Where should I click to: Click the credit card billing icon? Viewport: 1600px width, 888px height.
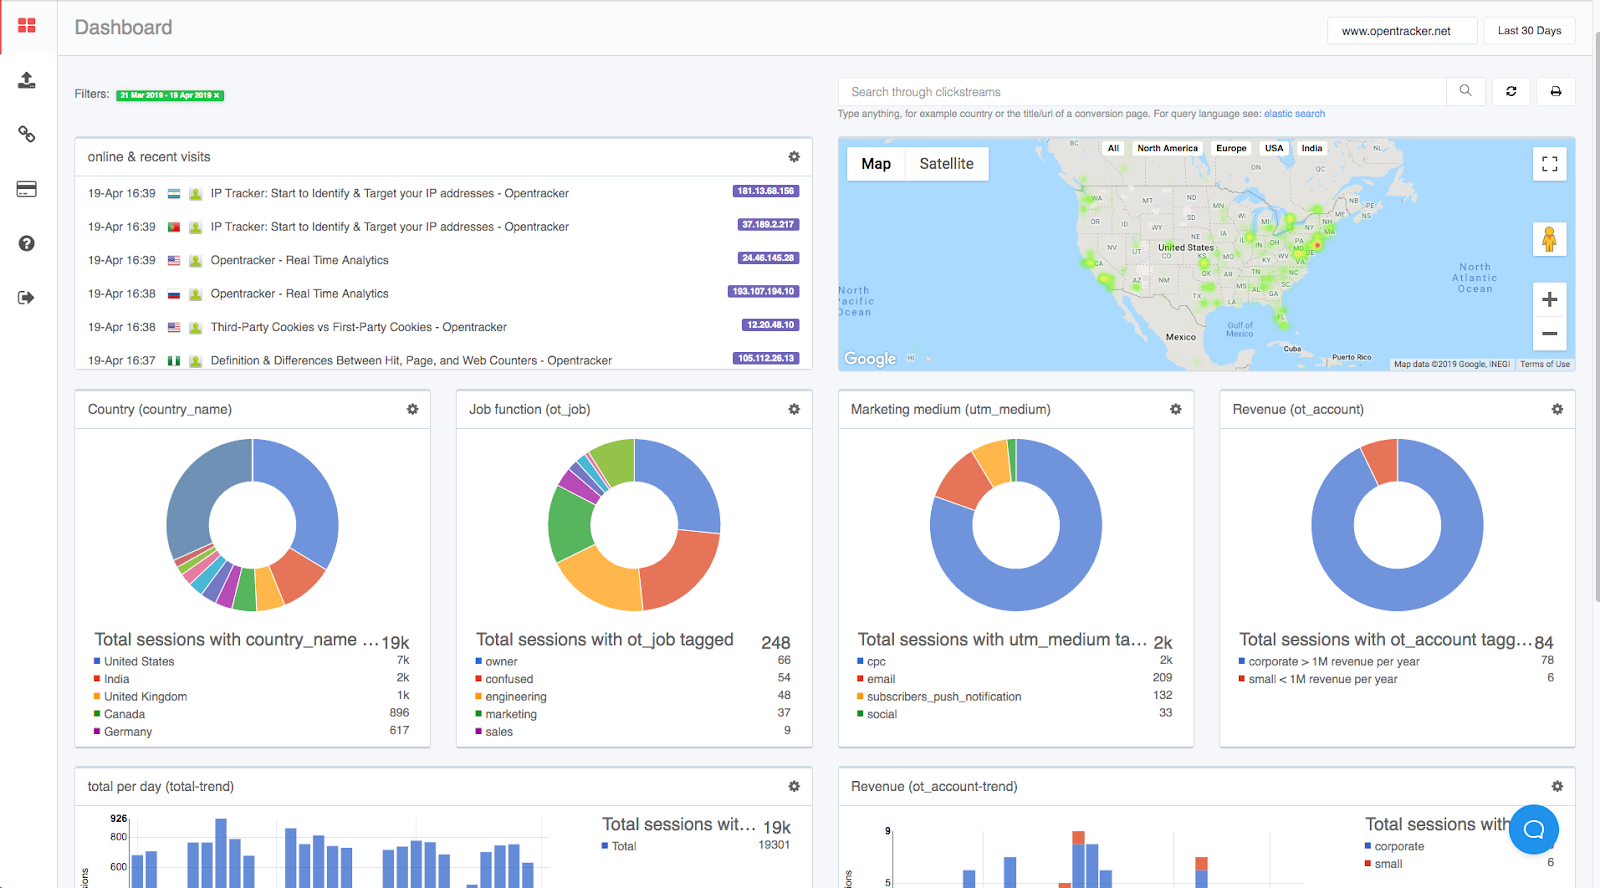(x=27, y=189)
